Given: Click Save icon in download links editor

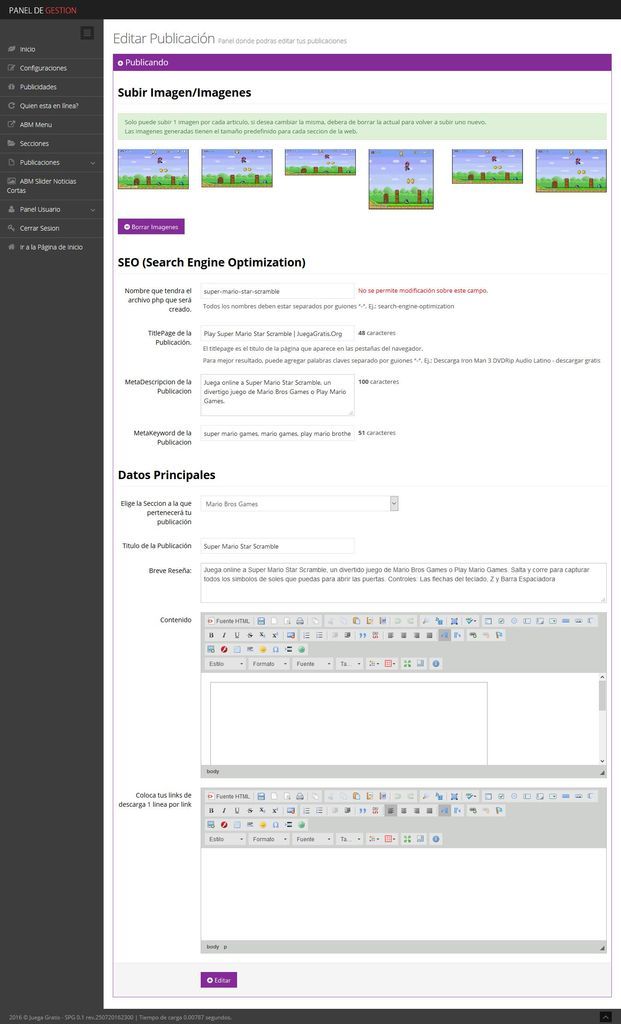Looking at the screenshot, I should (x=261, y=796).
